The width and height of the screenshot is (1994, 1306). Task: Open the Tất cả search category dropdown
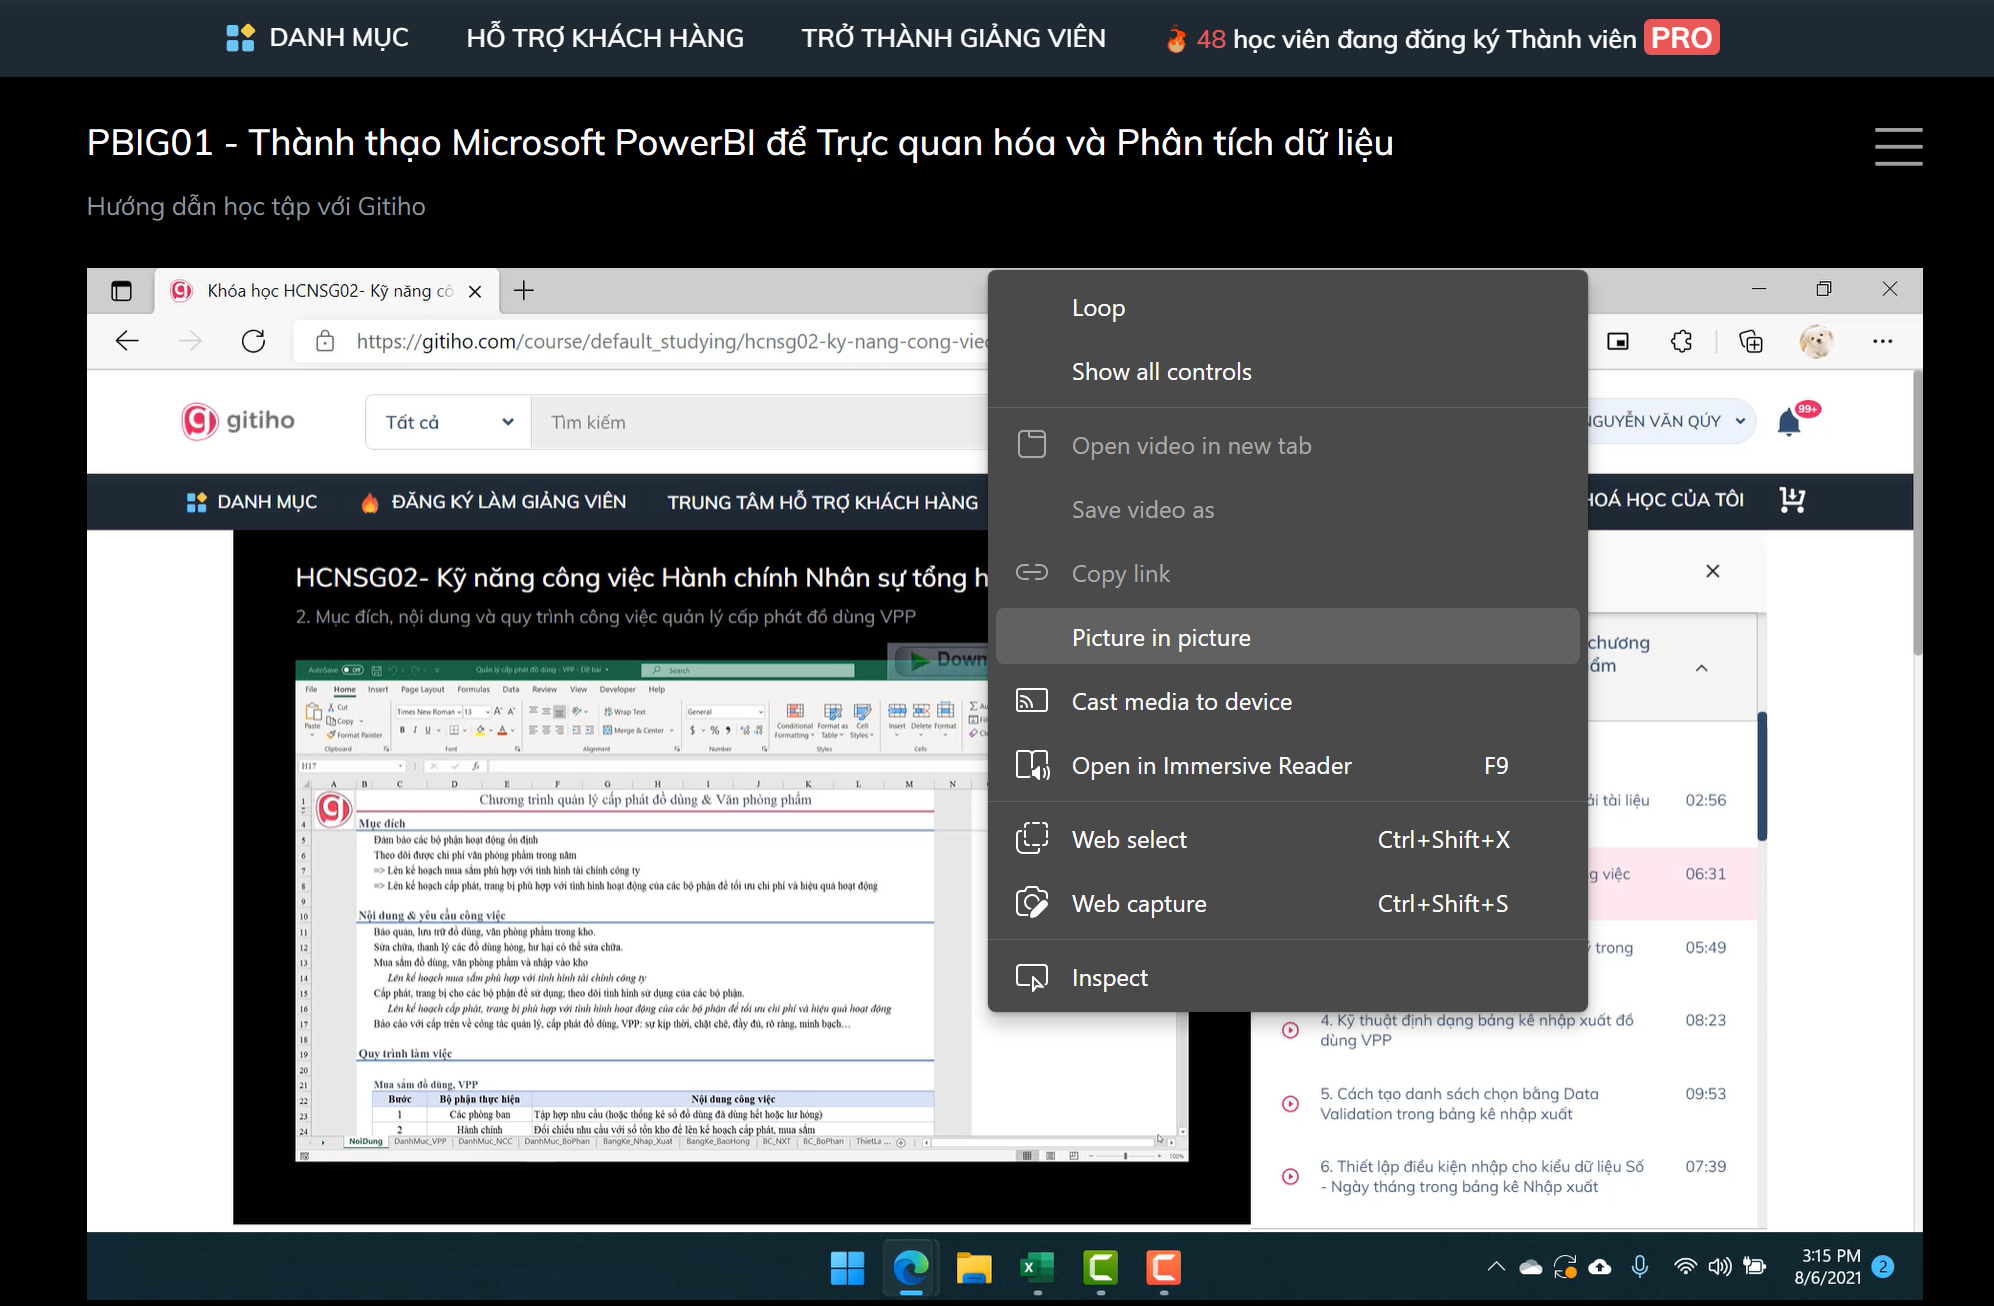(449, 422)
